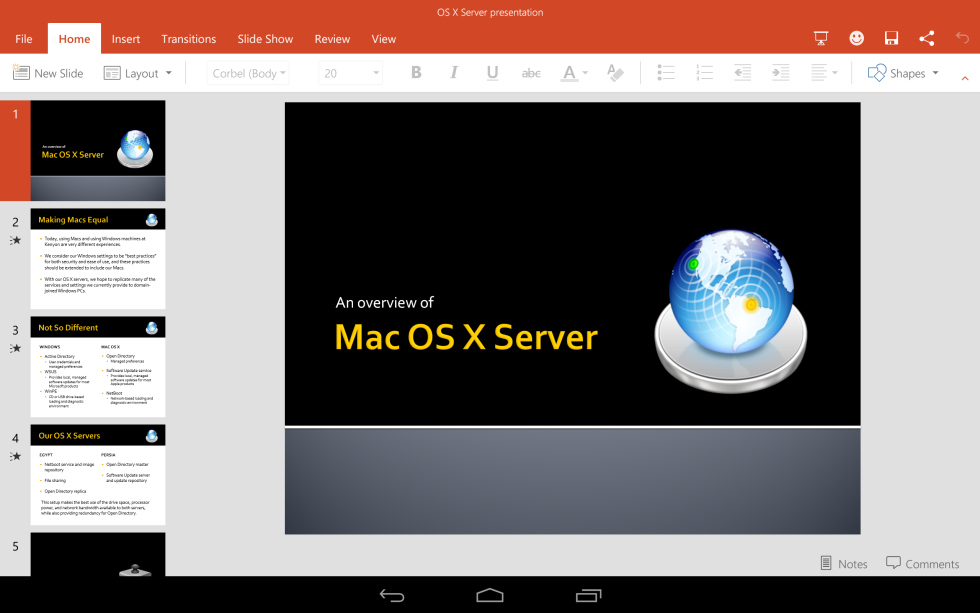Open the Notes pane
980x613 pixels.
point(843,563)
